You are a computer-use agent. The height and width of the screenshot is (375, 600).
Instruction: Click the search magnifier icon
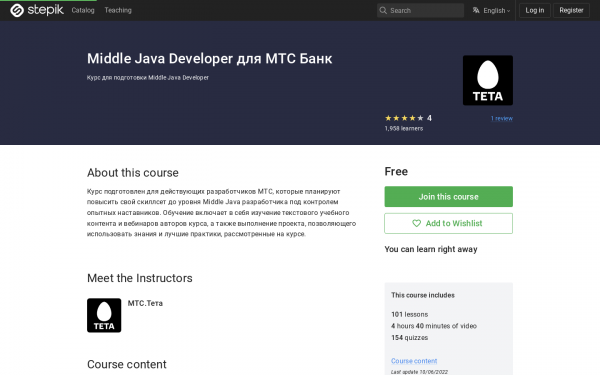point(383,11)
